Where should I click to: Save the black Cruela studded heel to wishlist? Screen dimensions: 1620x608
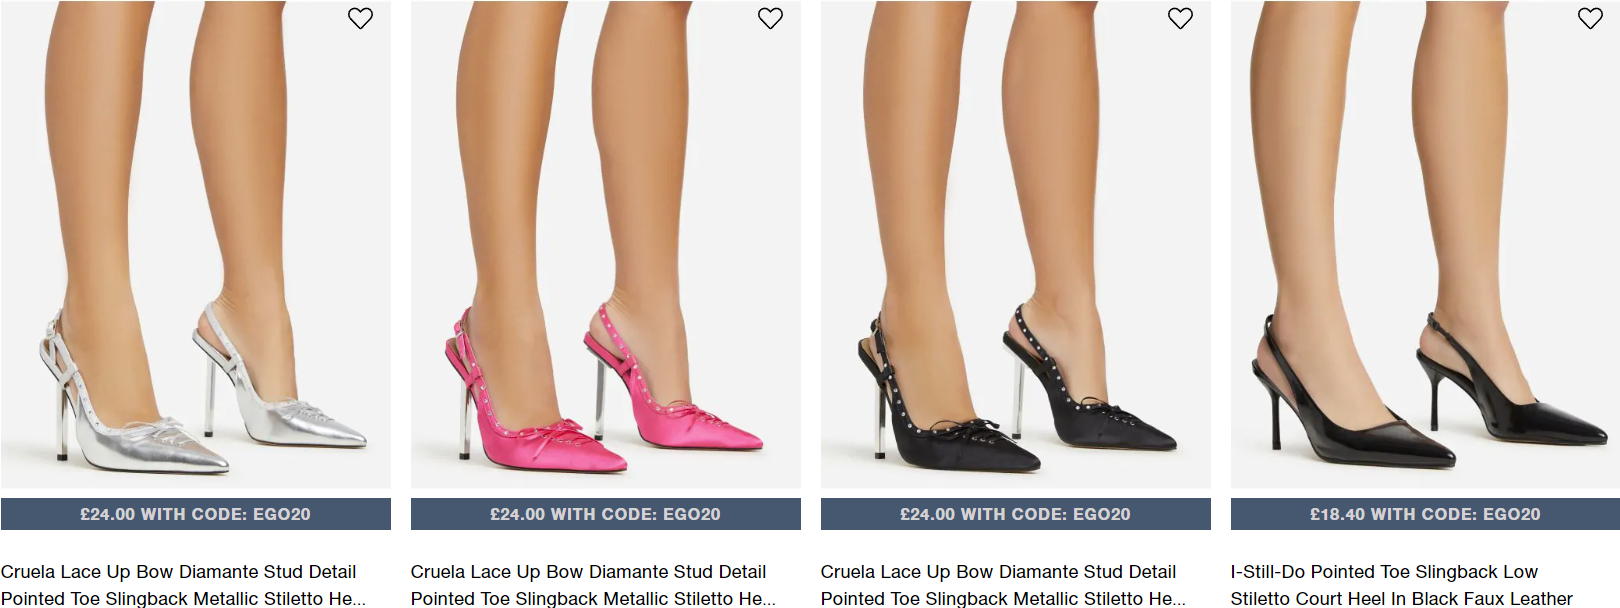tap(1180, 18)
